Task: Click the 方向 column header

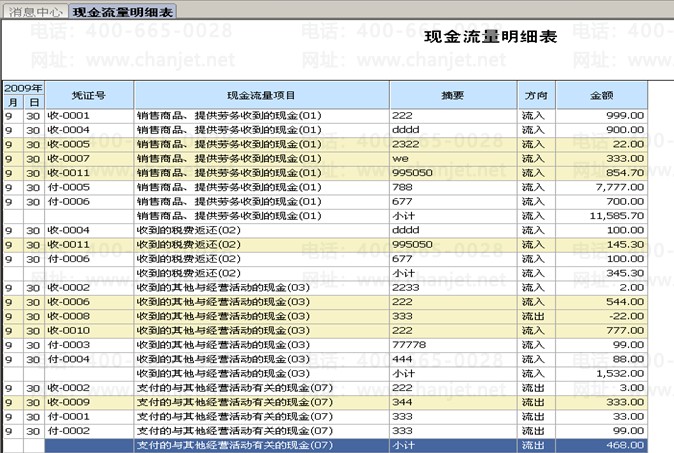Action: point(536,95)
